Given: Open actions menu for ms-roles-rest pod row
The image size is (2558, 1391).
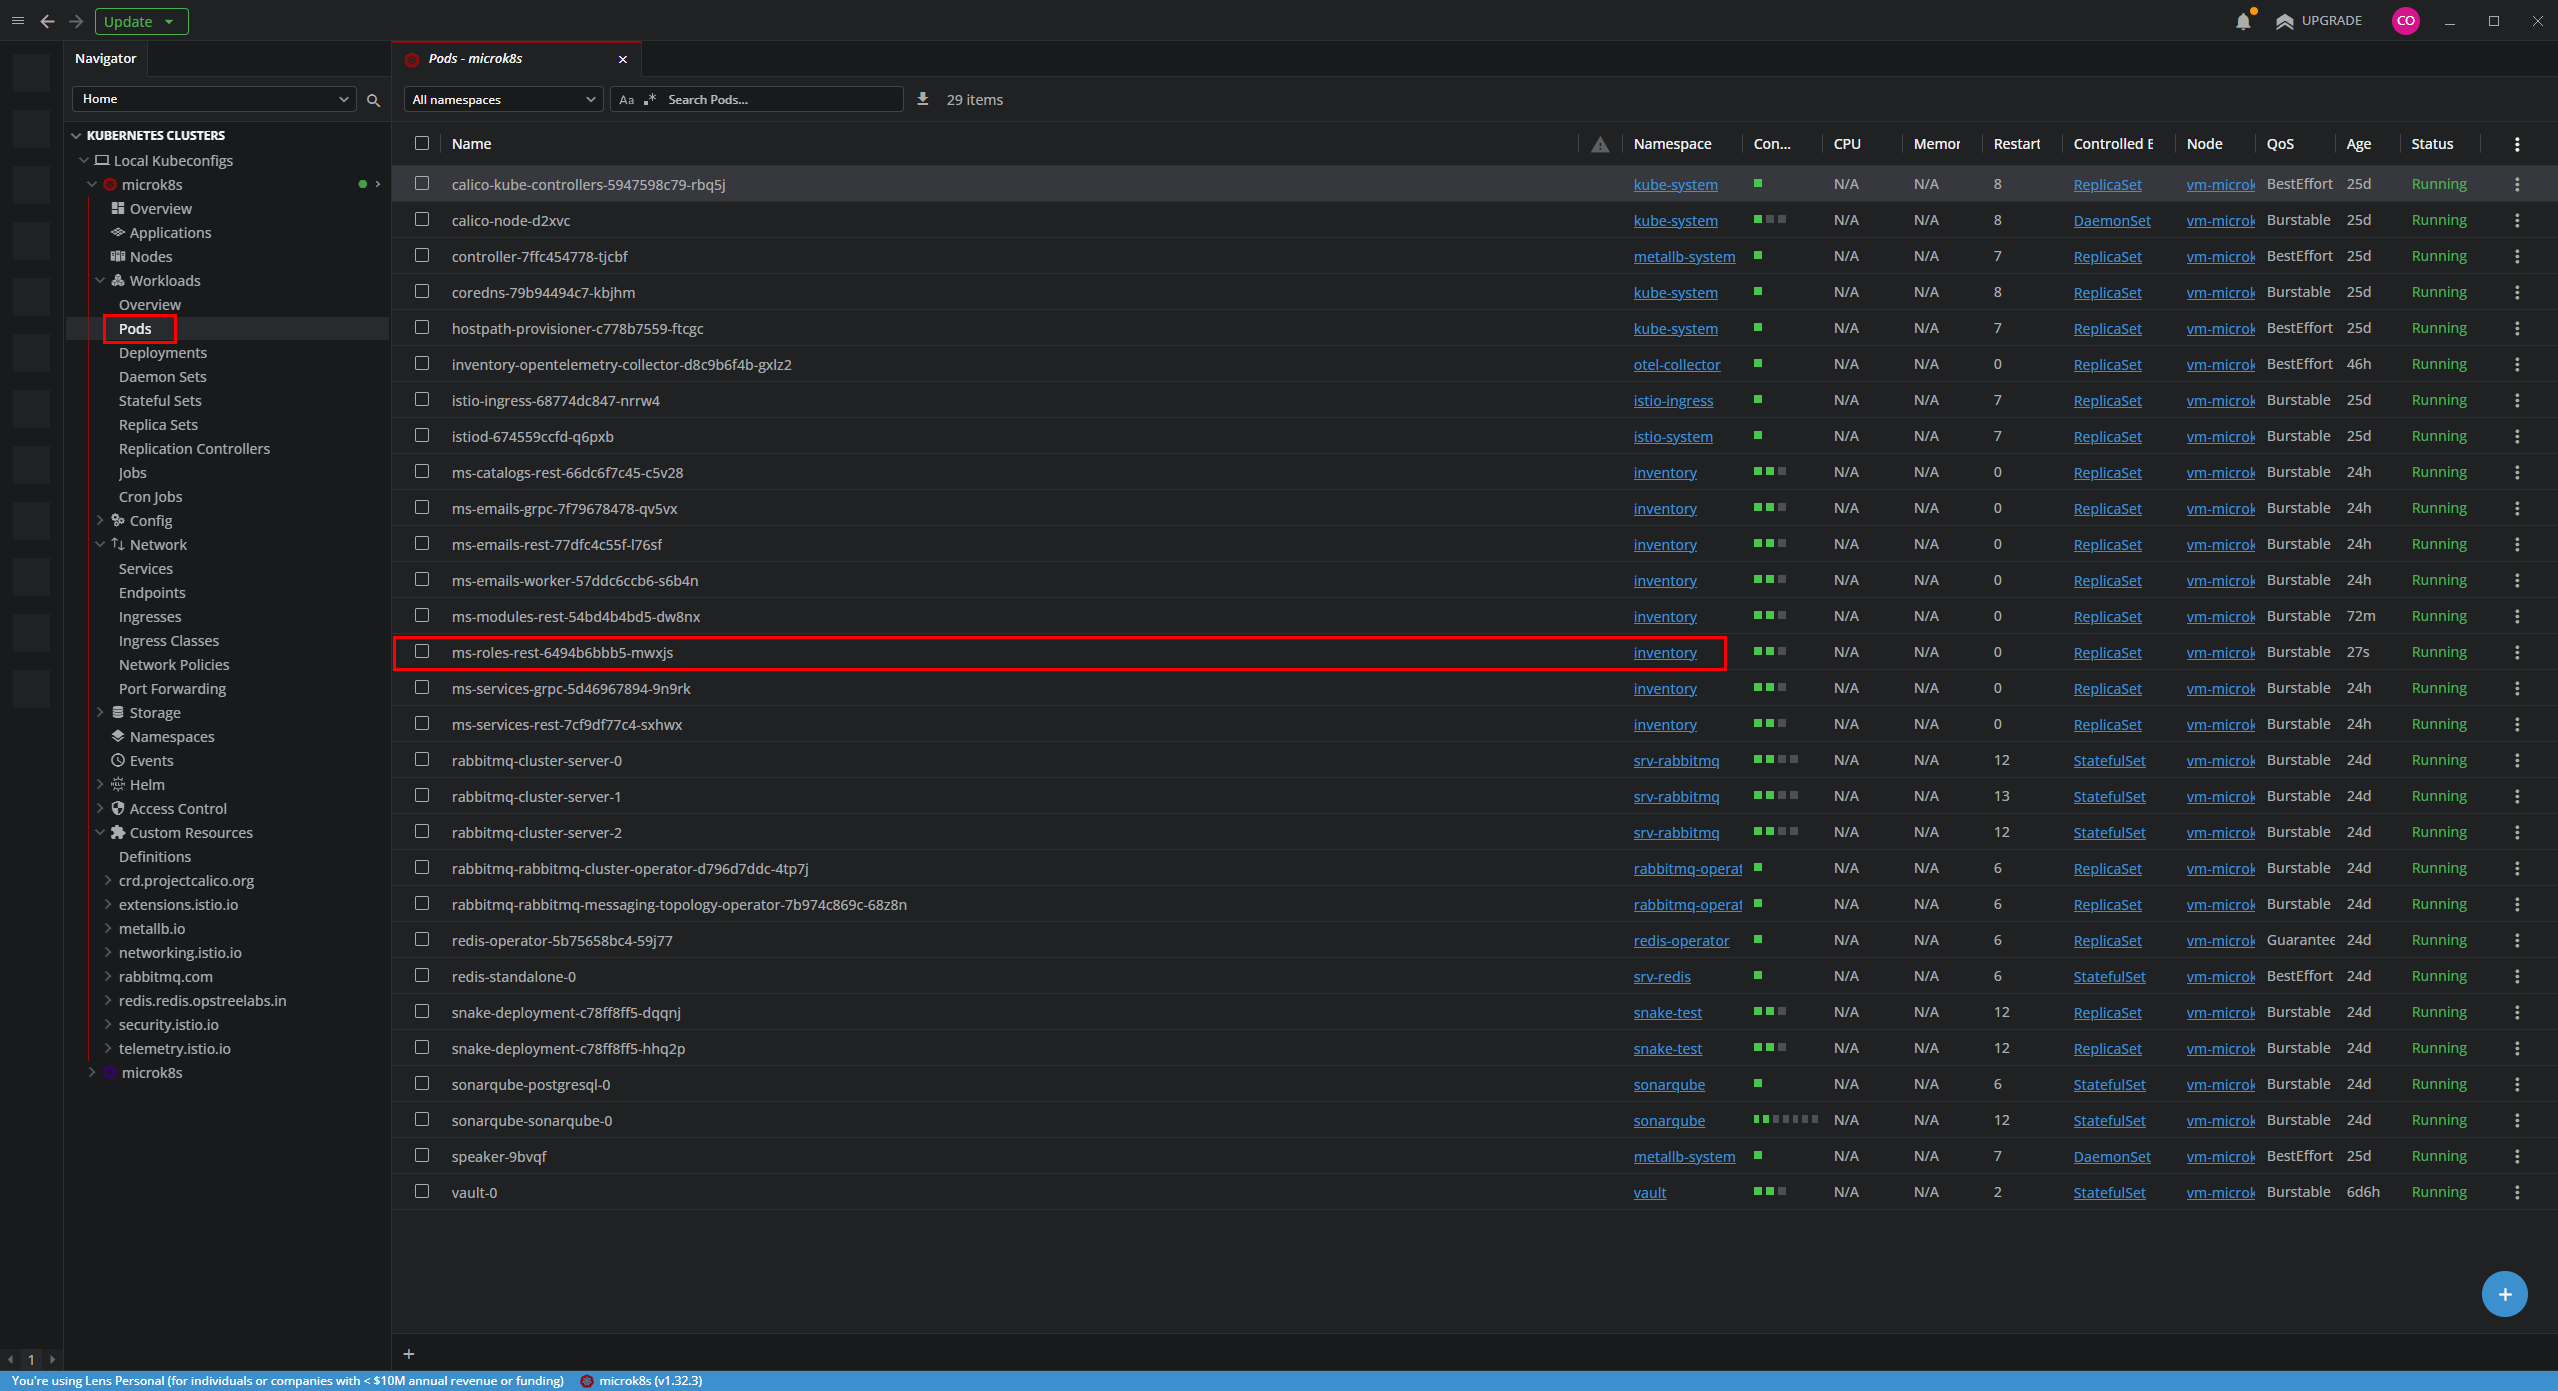Looking at the screenshot, I should click(2517, 652).
